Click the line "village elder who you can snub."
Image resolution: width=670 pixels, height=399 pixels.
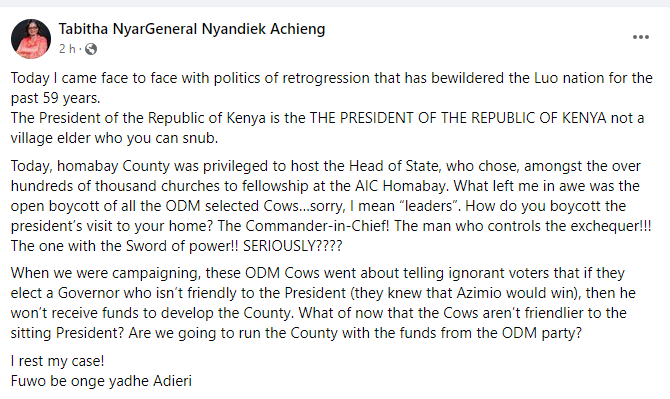click(115, 138)
